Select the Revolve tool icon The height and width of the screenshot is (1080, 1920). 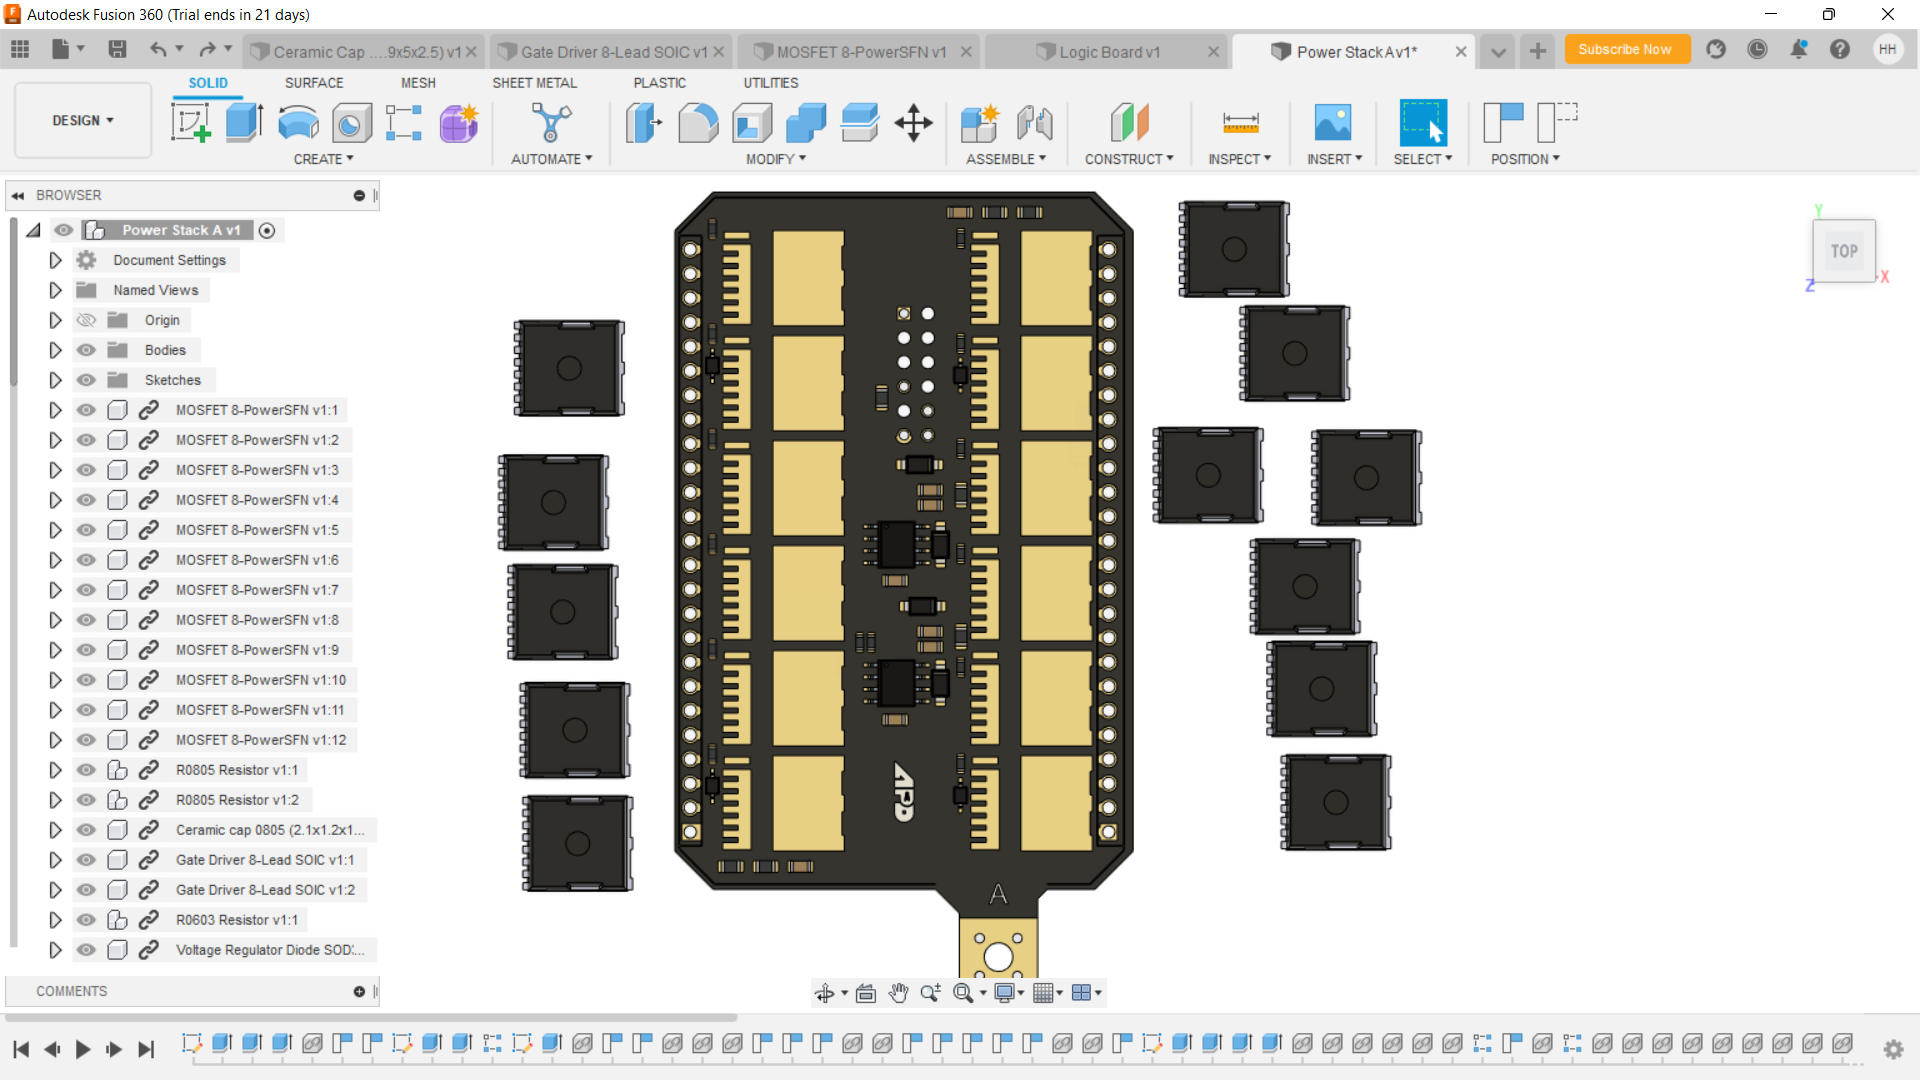298,123
